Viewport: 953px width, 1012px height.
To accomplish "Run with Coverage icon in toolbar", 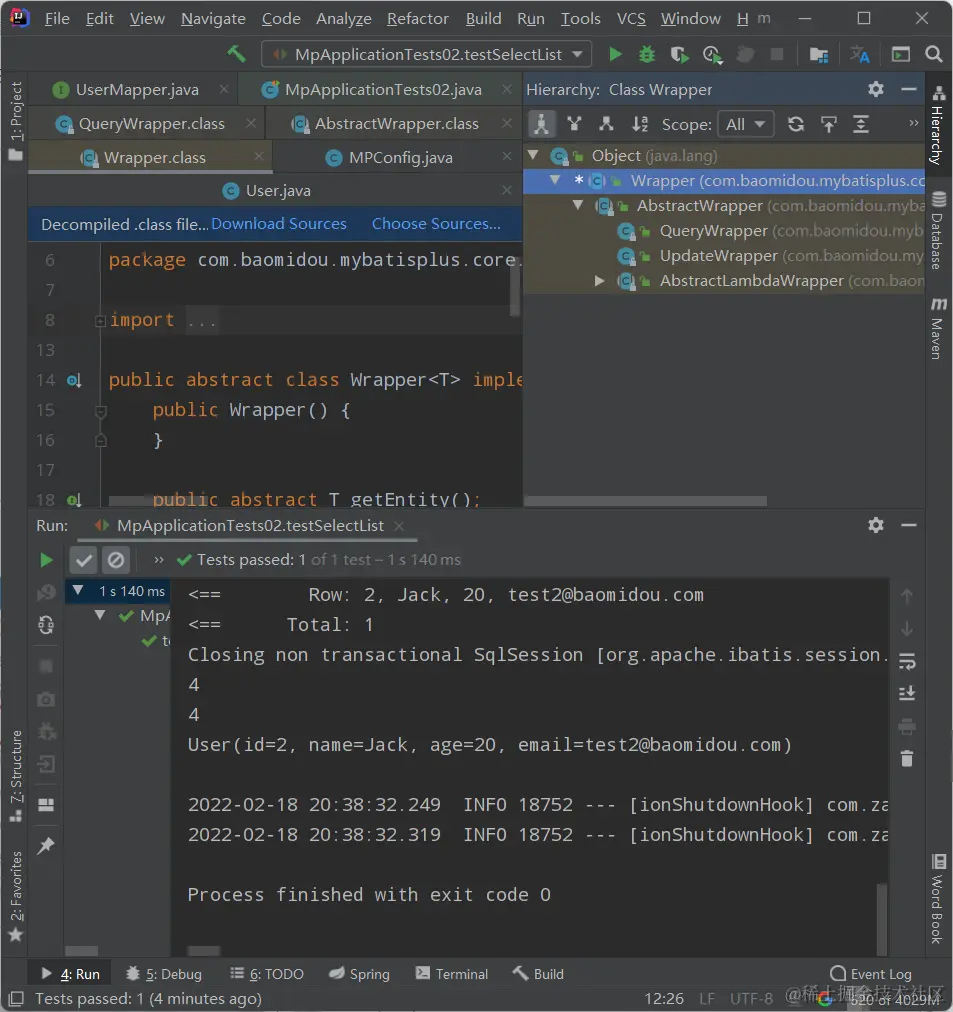I will pyautogui.click(x=679, y=54).
